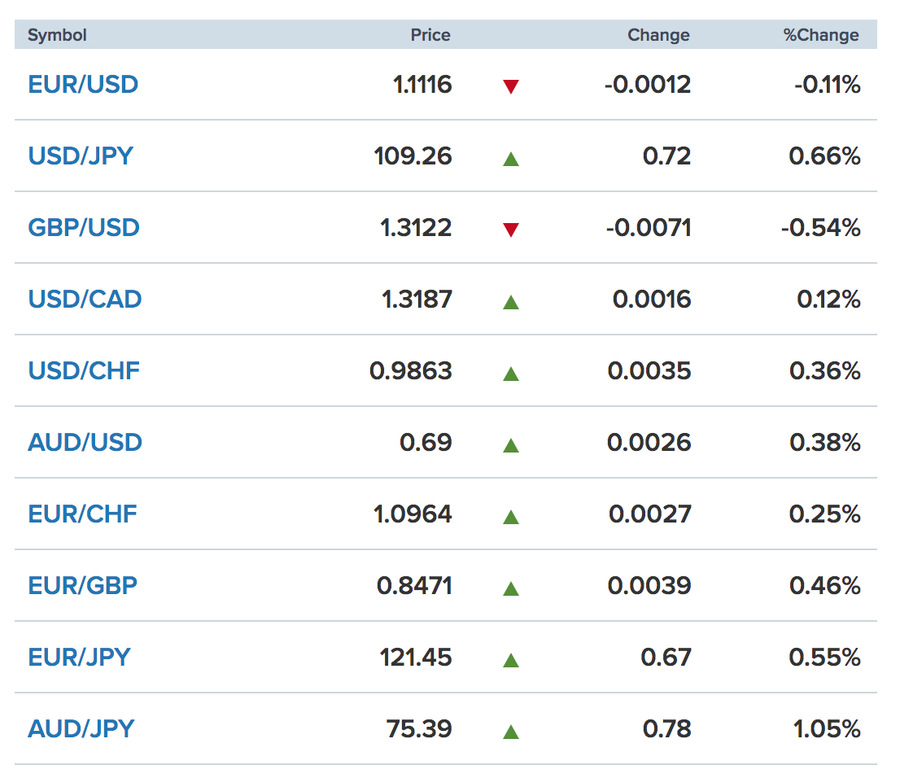This screenshot has height=783, width=900.
Task: Open the EUR/JPY currency pair
Action: pos(79,658)
